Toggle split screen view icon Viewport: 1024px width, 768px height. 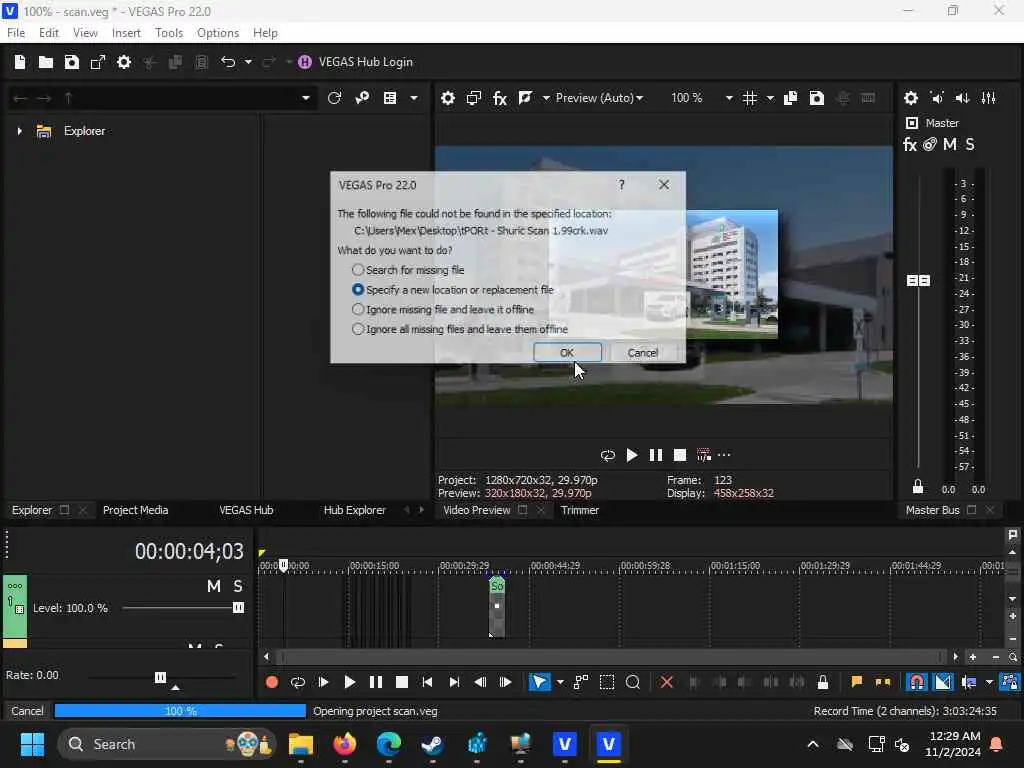pyautogui.click(x=525, y=98)
